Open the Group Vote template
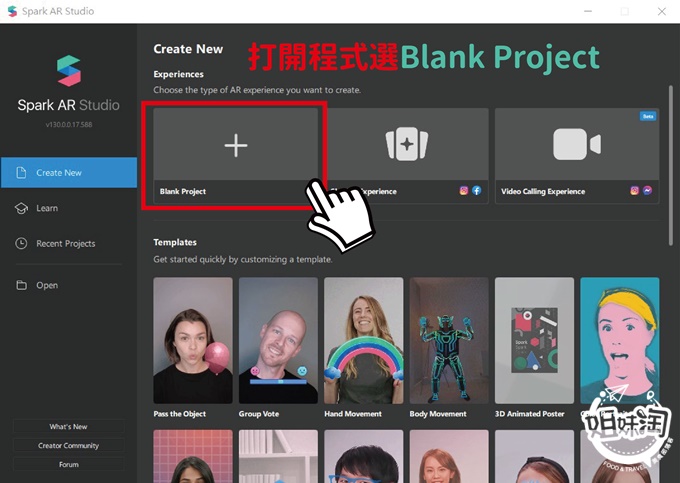 click(x=278, y=341)
